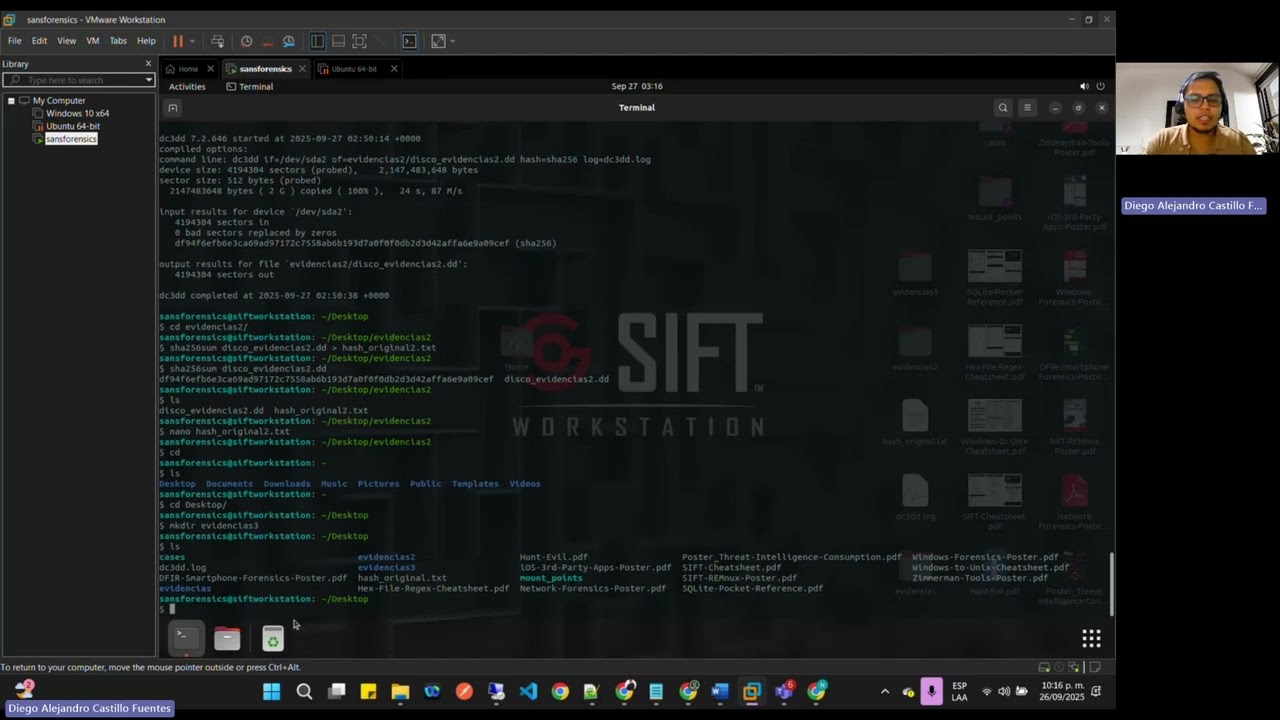Open the power options dropdown next to pause
Image resolution: width=1280 pixels, height=720 pixels.
[x=192, y=41]
